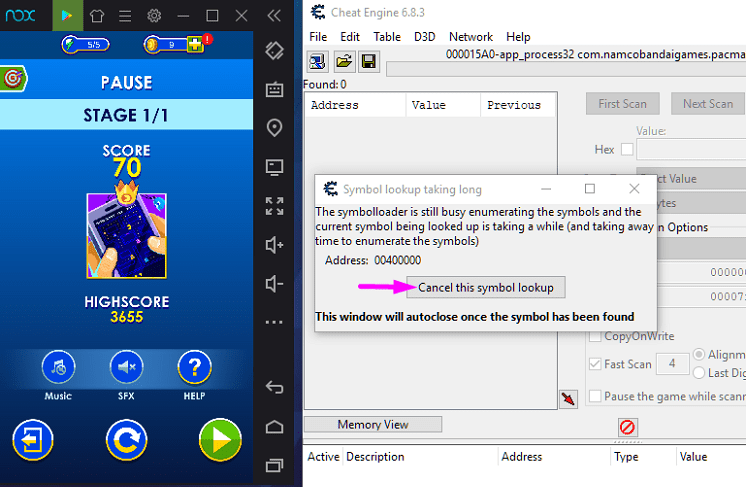The width and height of the screenshot is (746, 487).
Task: Click the target missions icon in game
Action: [13, 78]
